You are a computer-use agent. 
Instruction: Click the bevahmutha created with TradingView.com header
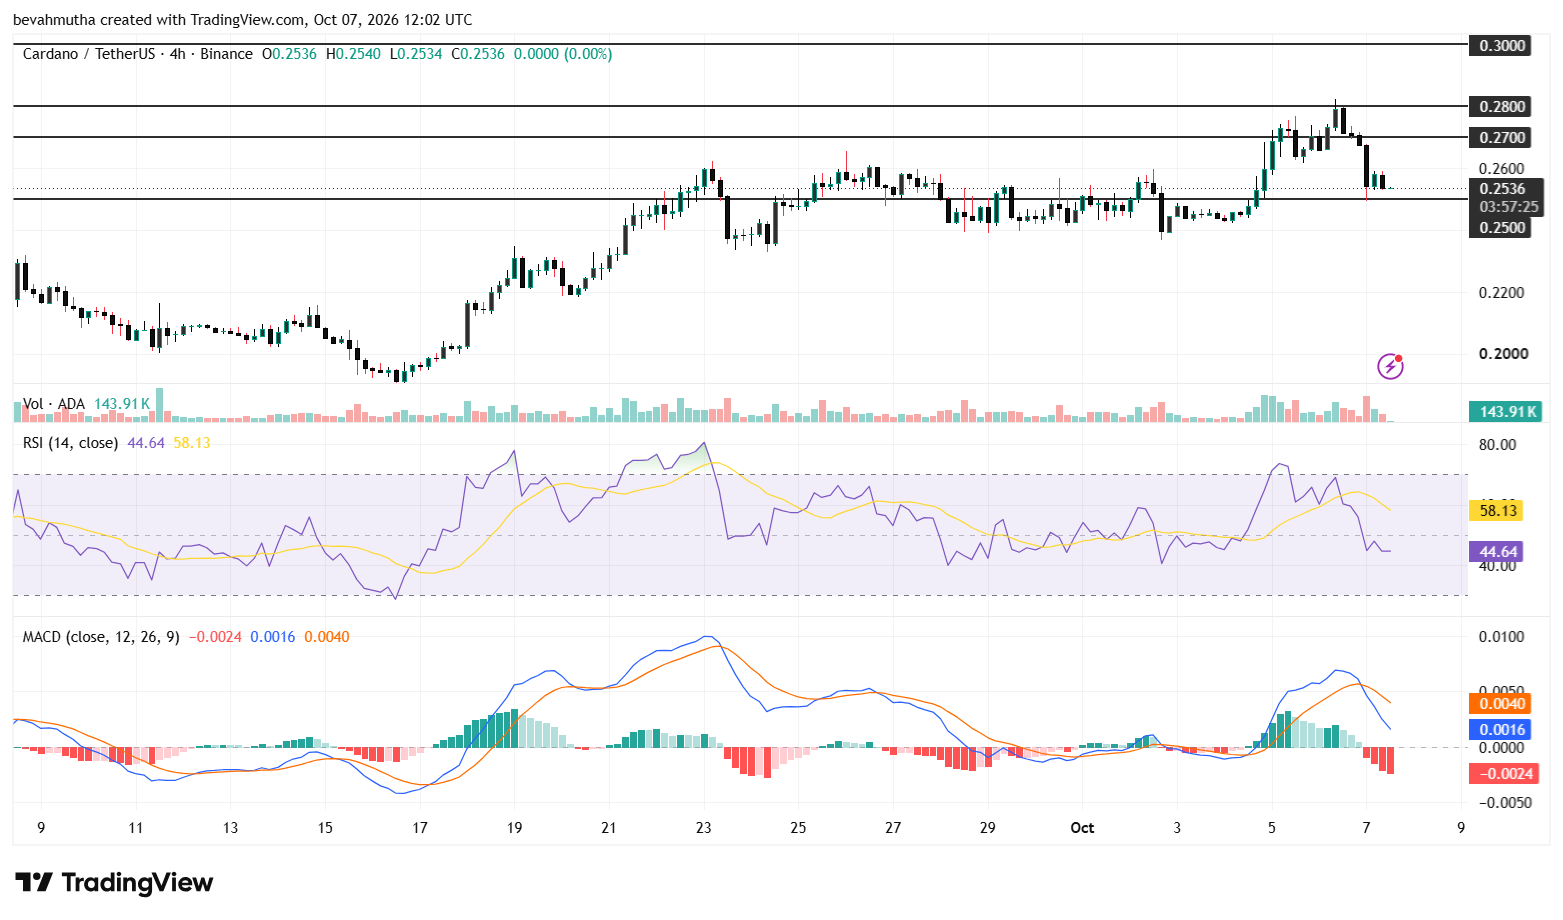coord(242,19)
